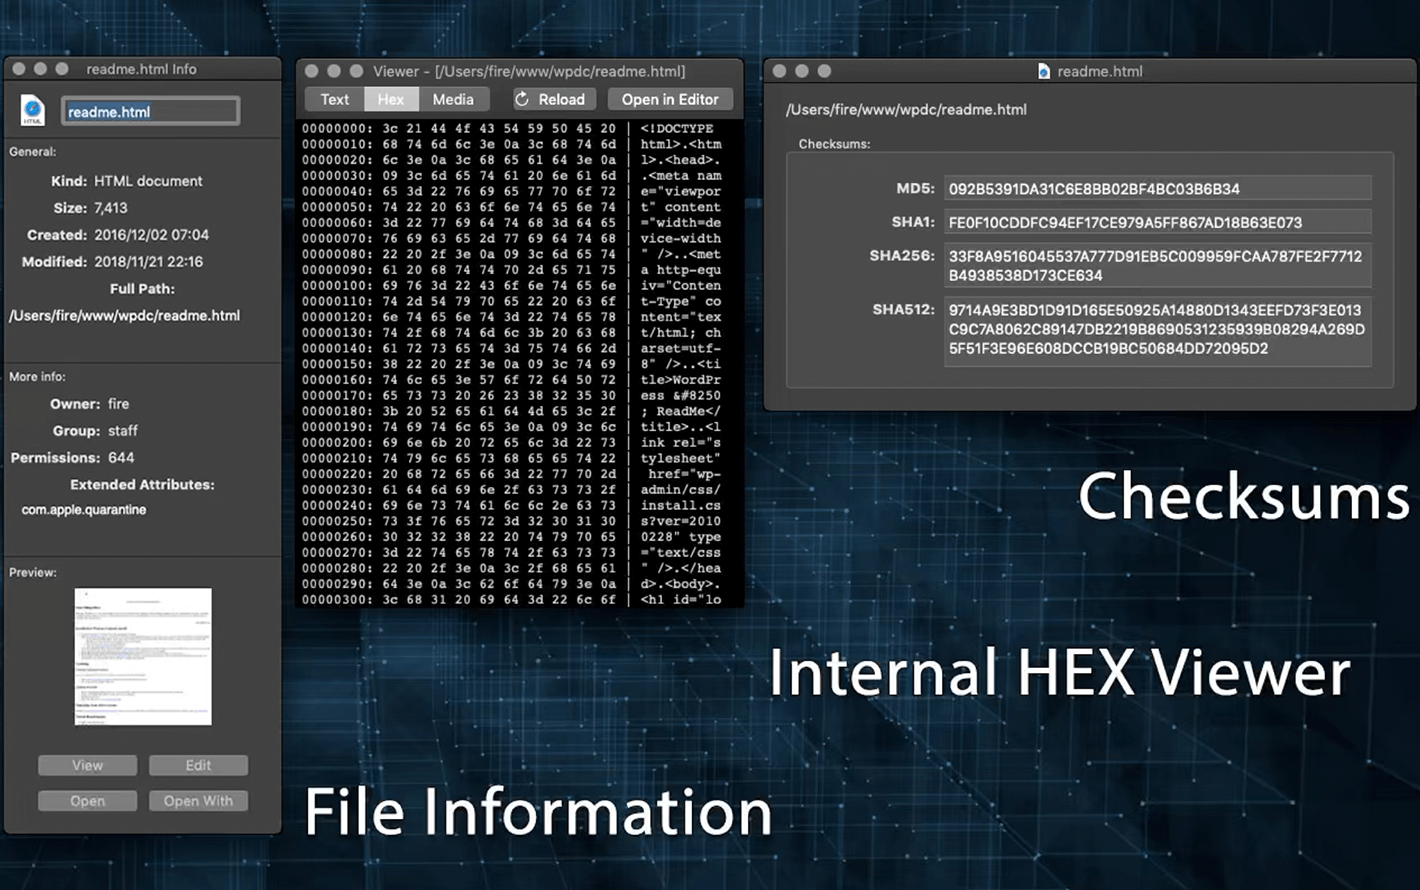Zoom the checksums readme.html window

[824, 71]
